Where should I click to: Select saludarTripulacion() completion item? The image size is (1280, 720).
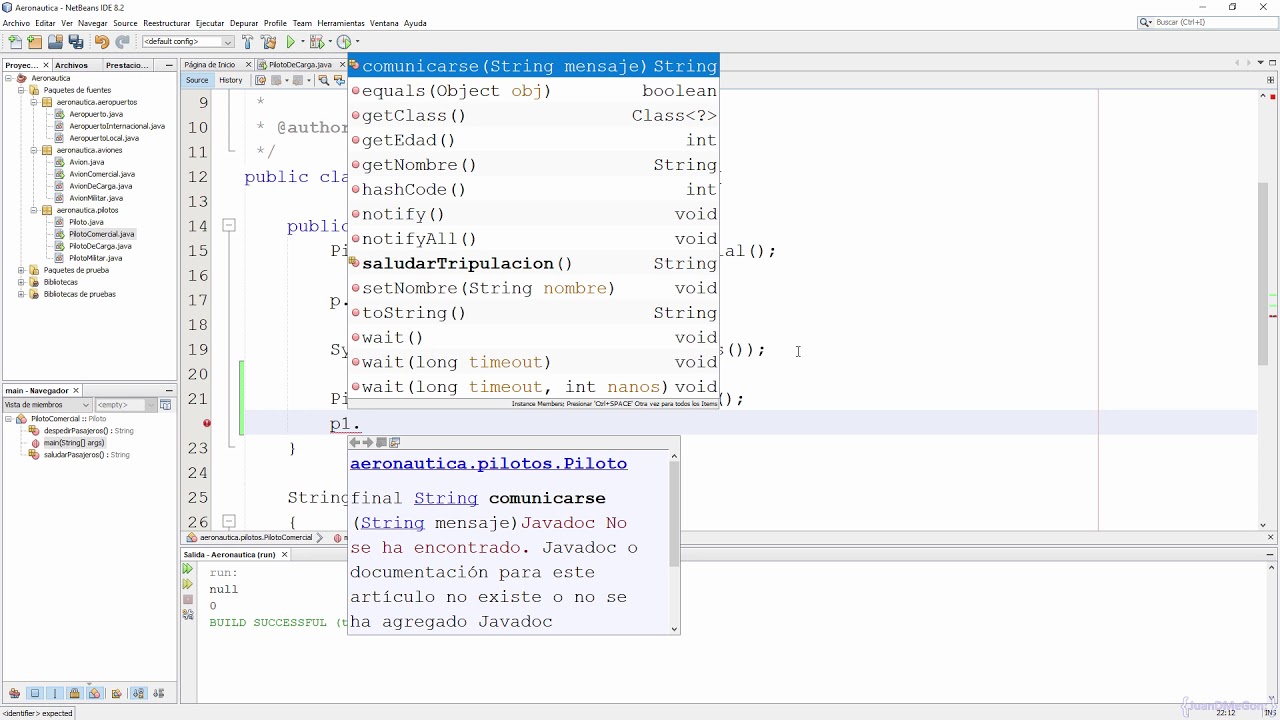pos(533,264)
